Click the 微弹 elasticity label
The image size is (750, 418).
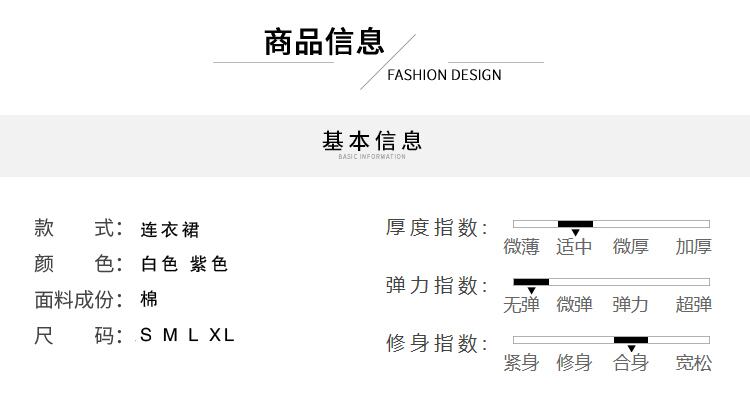coord(575,305)
